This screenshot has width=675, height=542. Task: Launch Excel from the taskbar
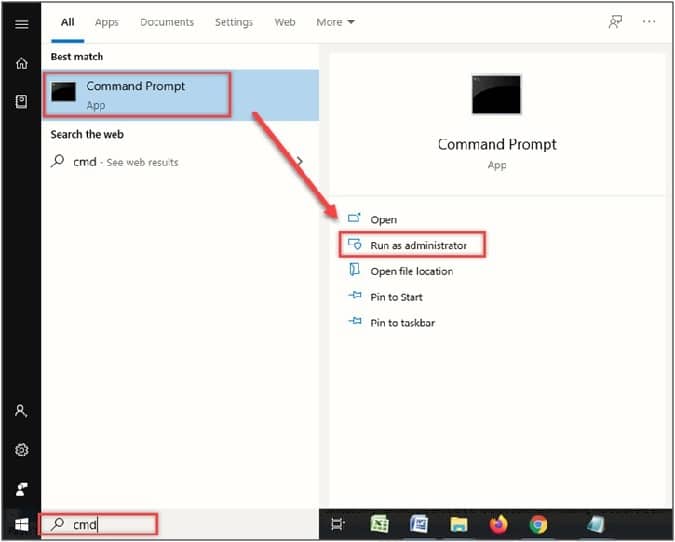380,524
